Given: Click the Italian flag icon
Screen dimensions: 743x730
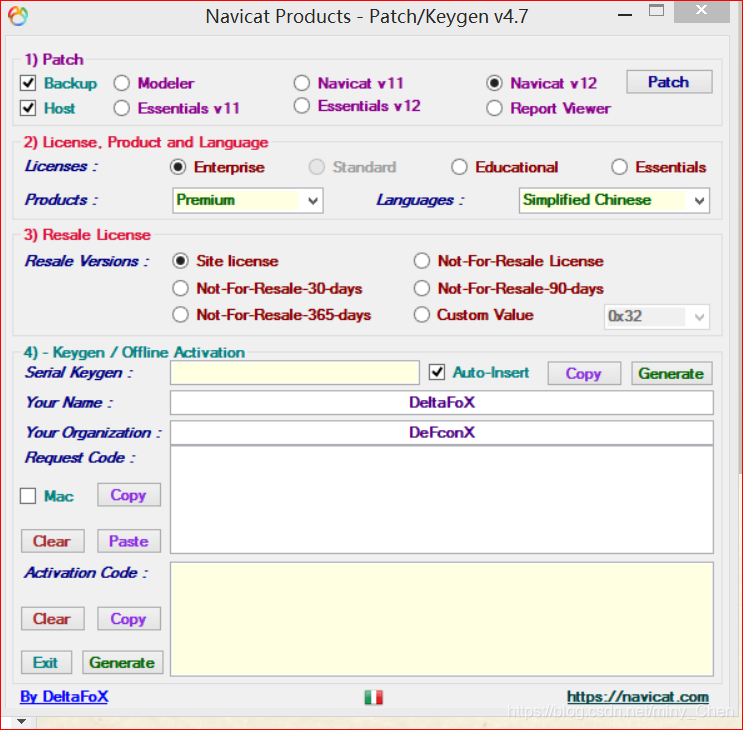Looking at the screenshot, I should [373, 697].
